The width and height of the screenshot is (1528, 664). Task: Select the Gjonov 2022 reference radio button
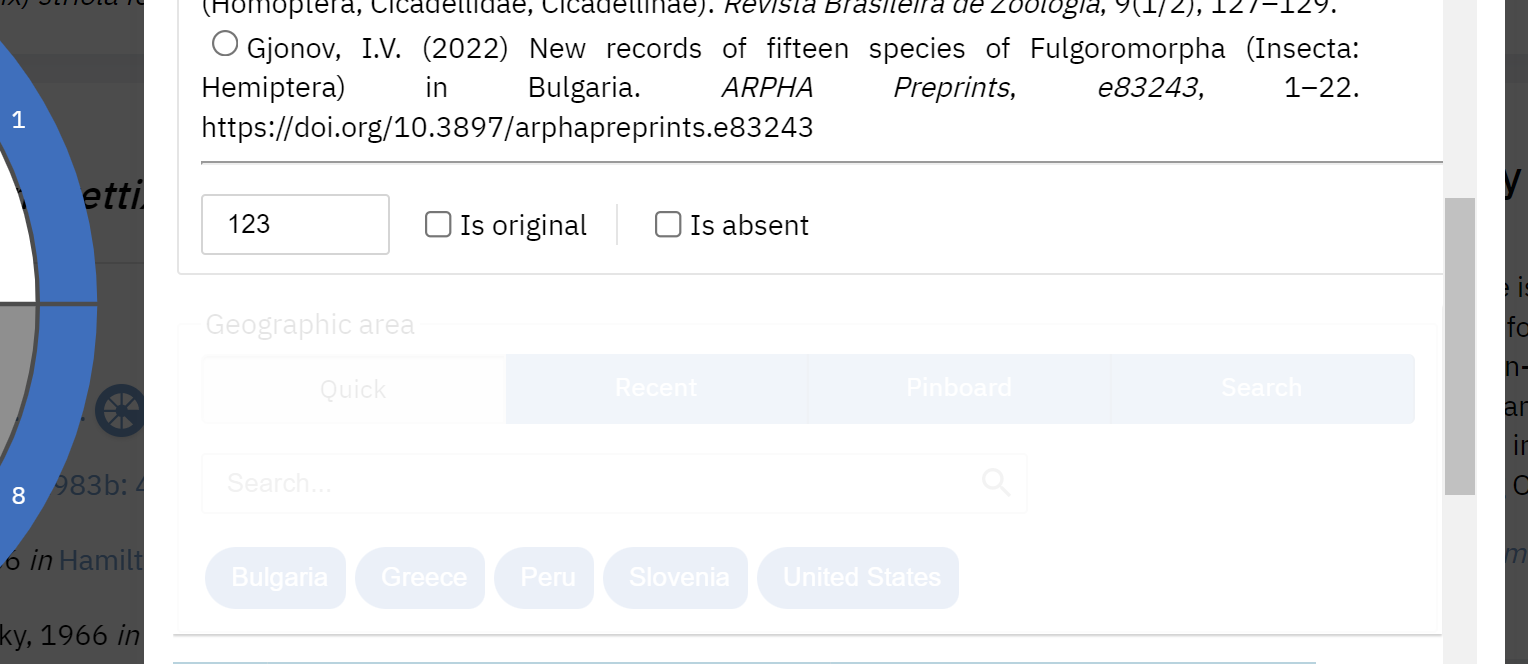click(223, 43)
